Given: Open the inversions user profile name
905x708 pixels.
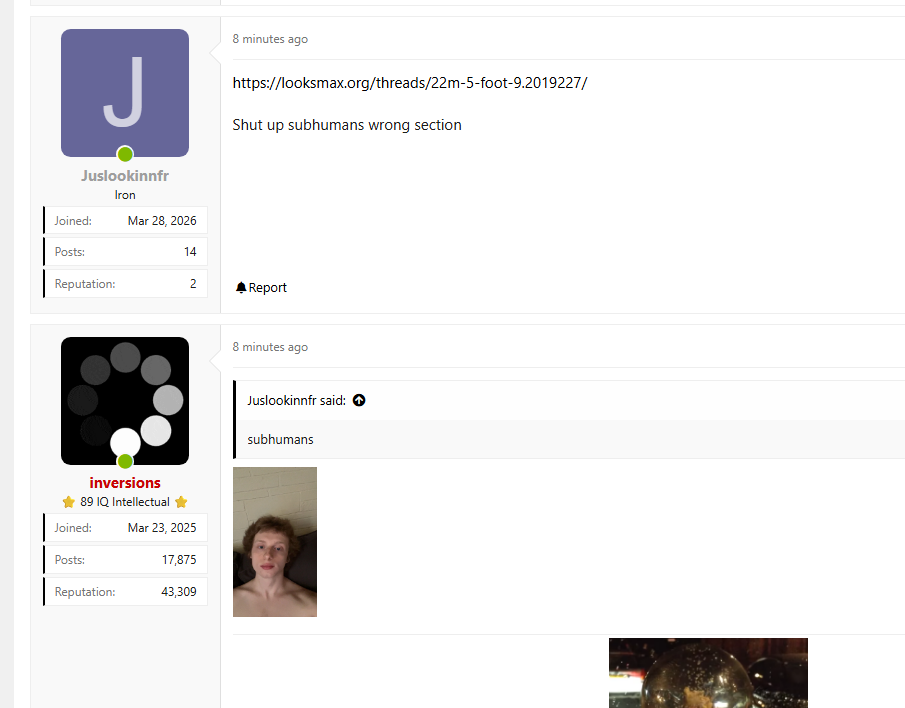Looking at the screenshot, I should [x=125, y=483].
